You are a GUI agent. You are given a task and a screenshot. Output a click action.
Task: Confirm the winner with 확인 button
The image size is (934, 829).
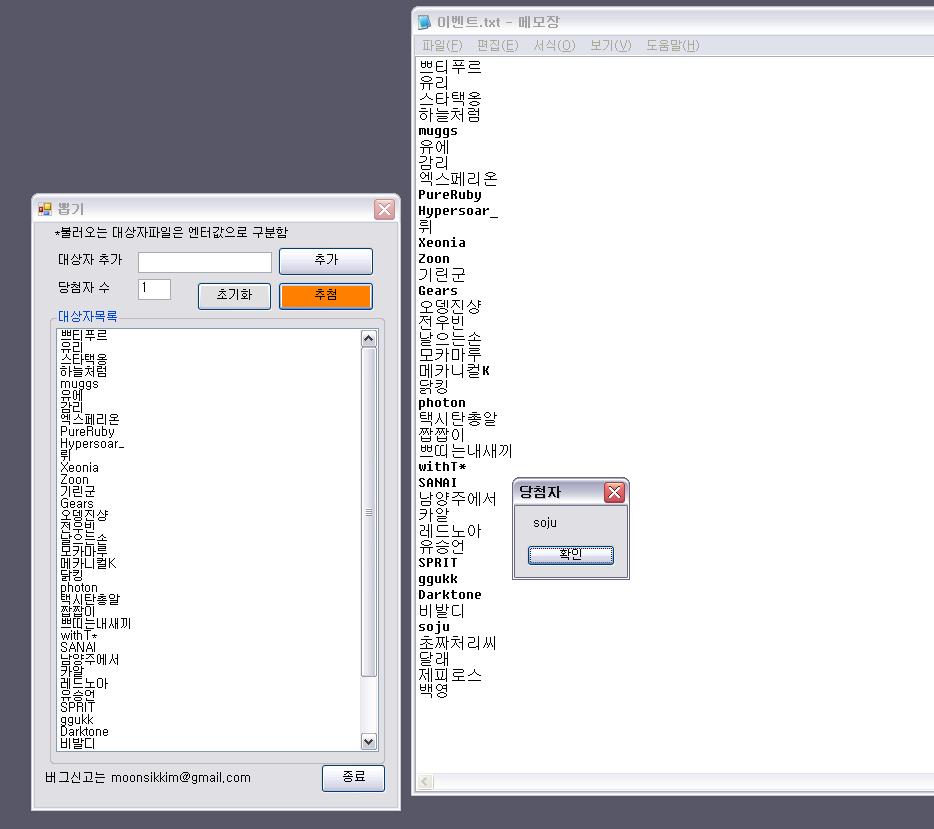pyautogui.click(x=571, y=554)
